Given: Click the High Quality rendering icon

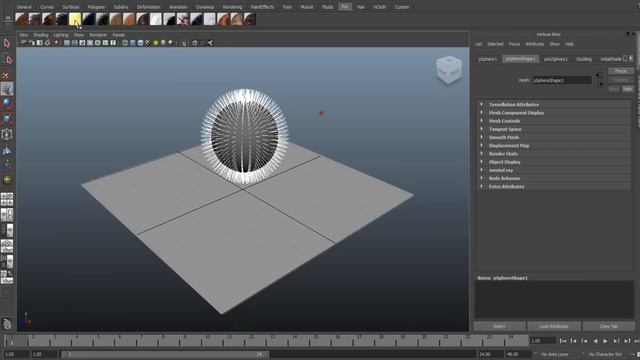Looking at the screenshot, I should pyautogui.click(x=171, y=42).
